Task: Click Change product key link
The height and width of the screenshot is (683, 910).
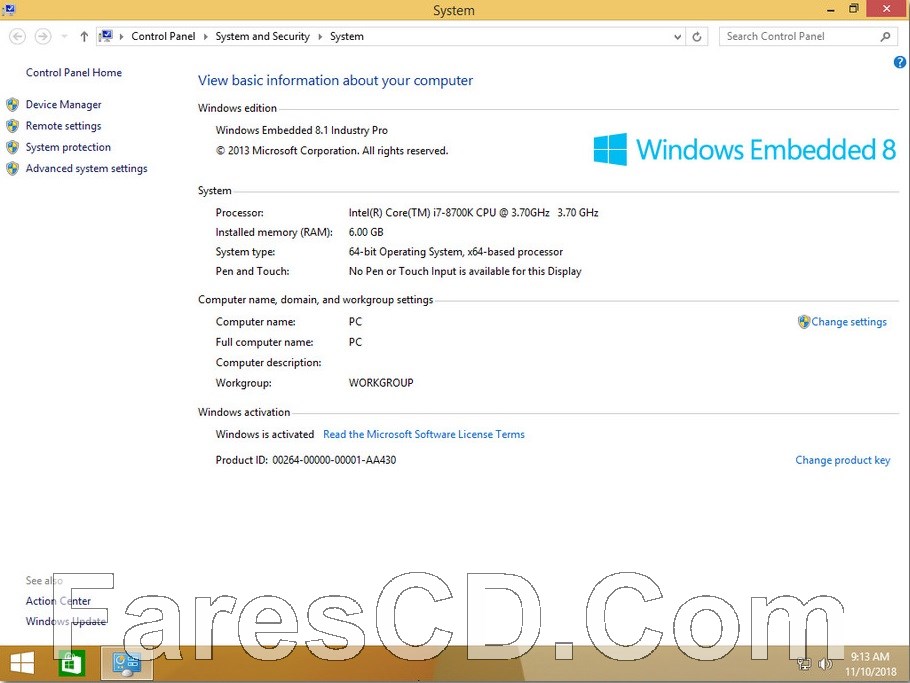Action: point(842,460)
